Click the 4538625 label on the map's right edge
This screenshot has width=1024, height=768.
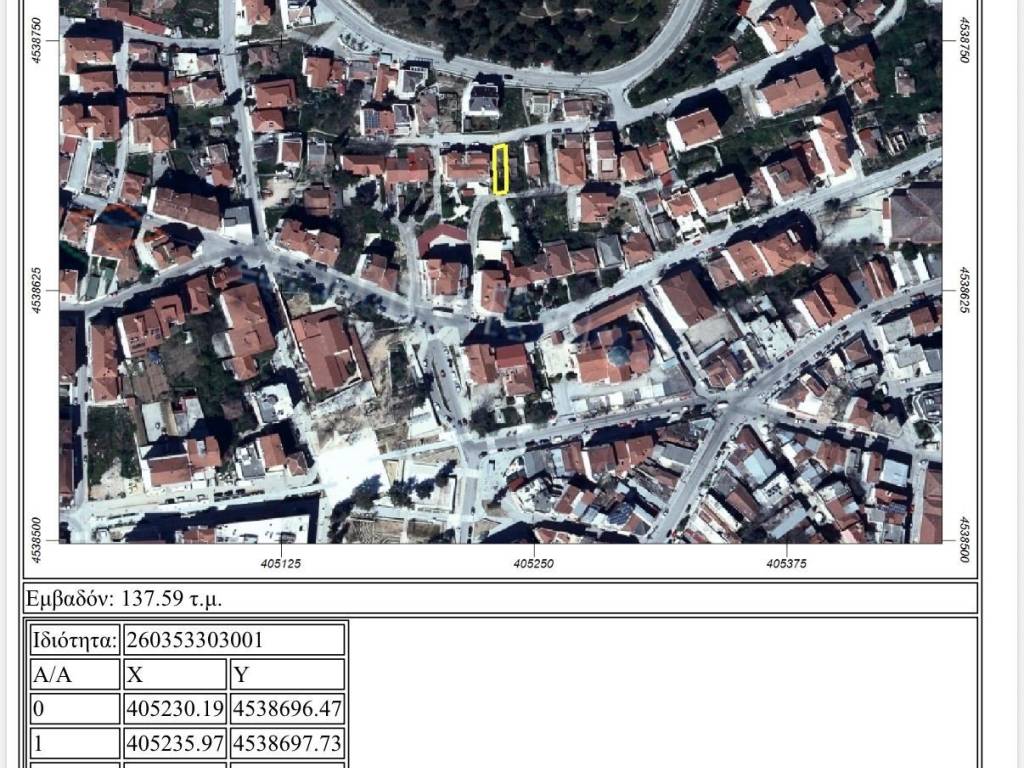tap(964, 291)
